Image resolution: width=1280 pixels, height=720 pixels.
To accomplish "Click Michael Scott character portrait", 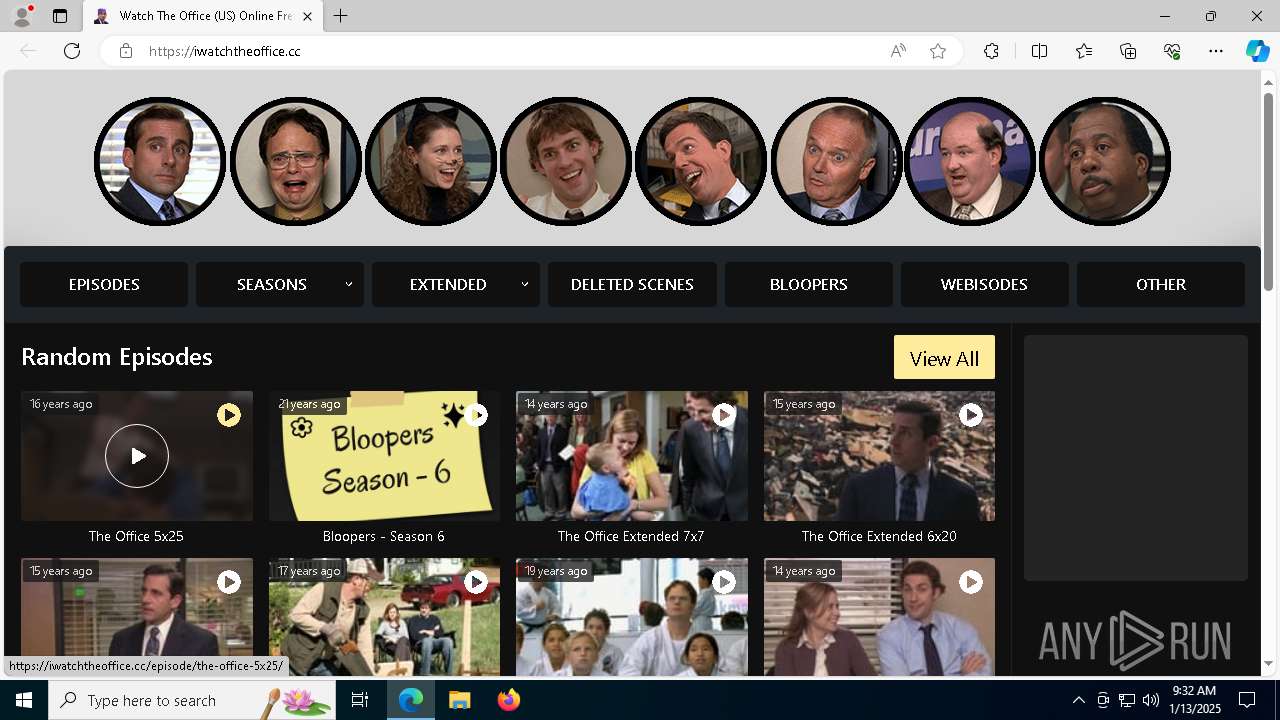I will (160, 161).
